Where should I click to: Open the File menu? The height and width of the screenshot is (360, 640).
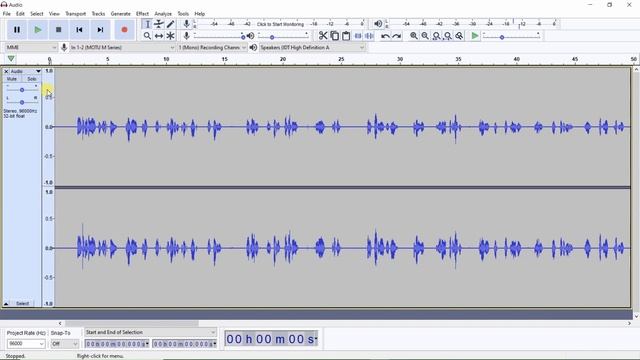click(x=7, y=14)
